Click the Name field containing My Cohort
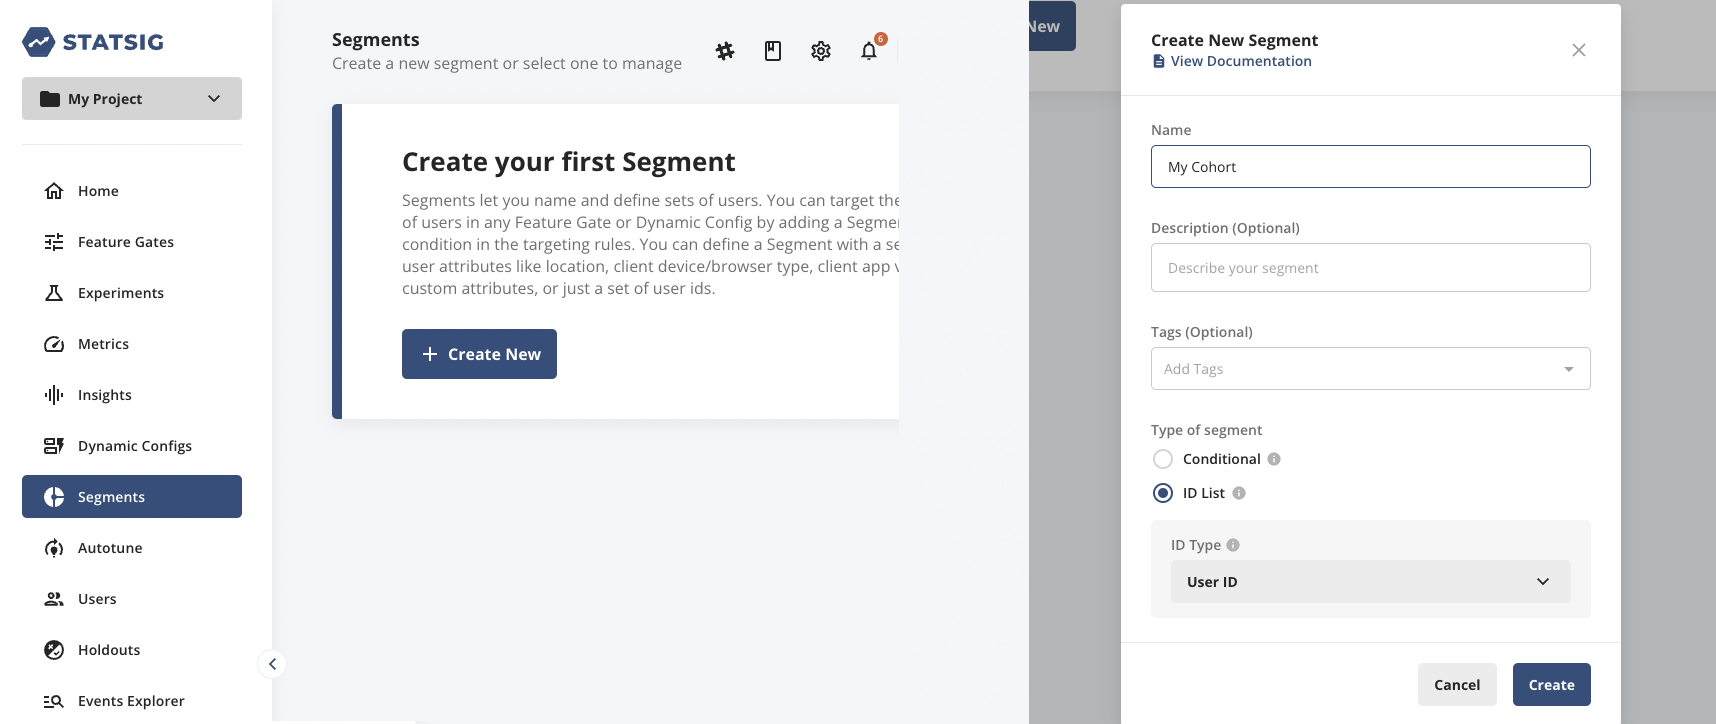Screen dimensions: 1716x724 coord(1371,167)
